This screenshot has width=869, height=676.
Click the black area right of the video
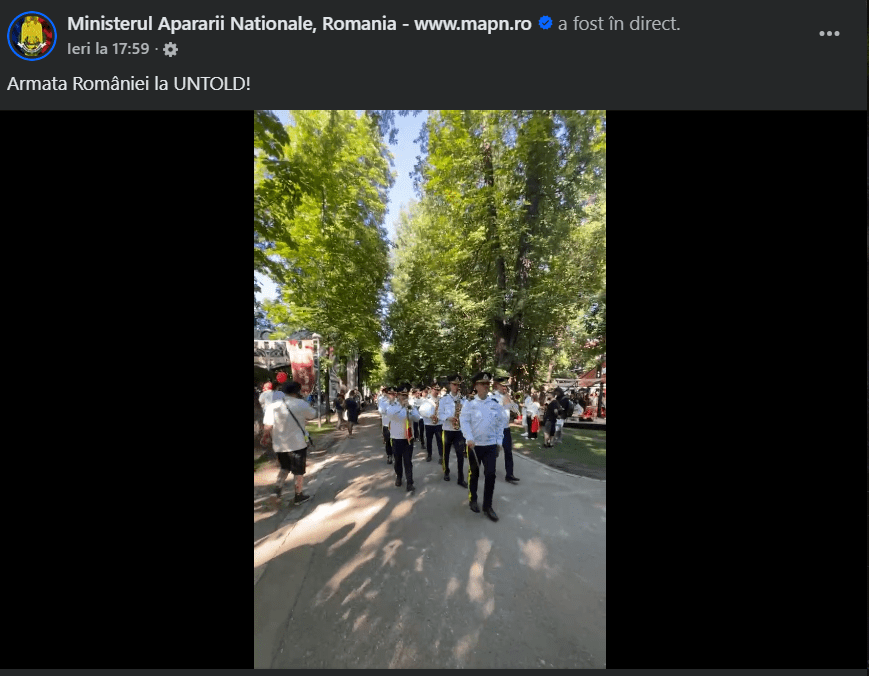737,389
